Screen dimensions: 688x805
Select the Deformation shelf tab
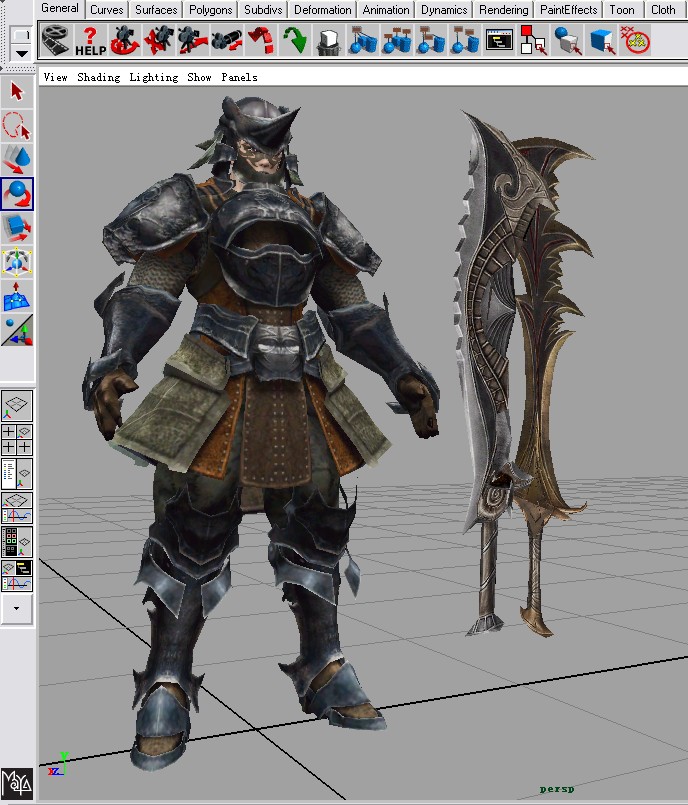[x=322, y=10]
